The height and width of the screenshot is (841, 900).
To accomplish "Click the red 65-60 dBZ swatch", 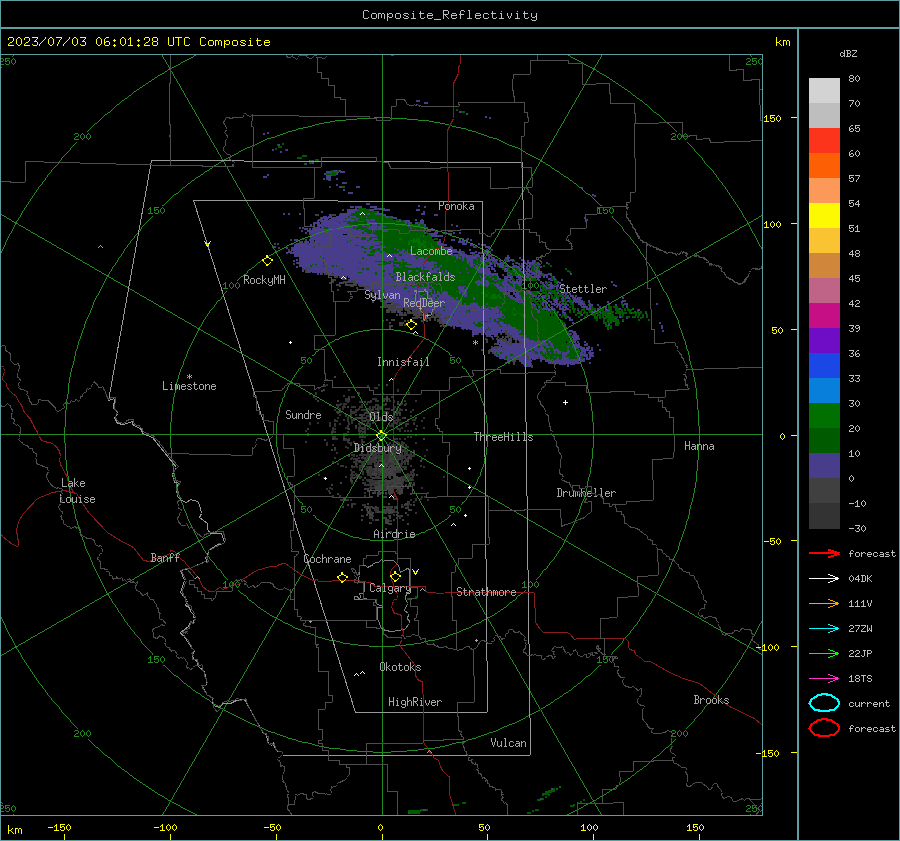I will coord(824,140).
